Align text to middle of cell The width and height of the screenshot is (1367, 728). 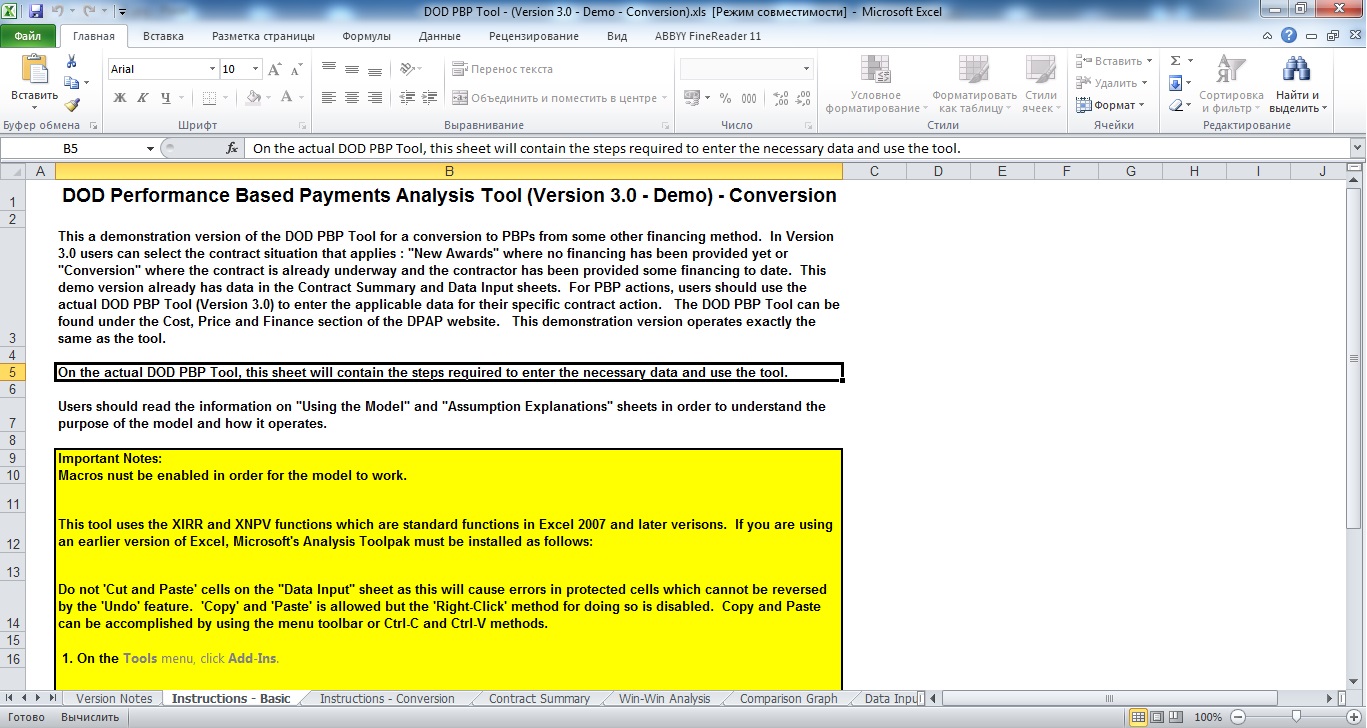coord(351,69)
